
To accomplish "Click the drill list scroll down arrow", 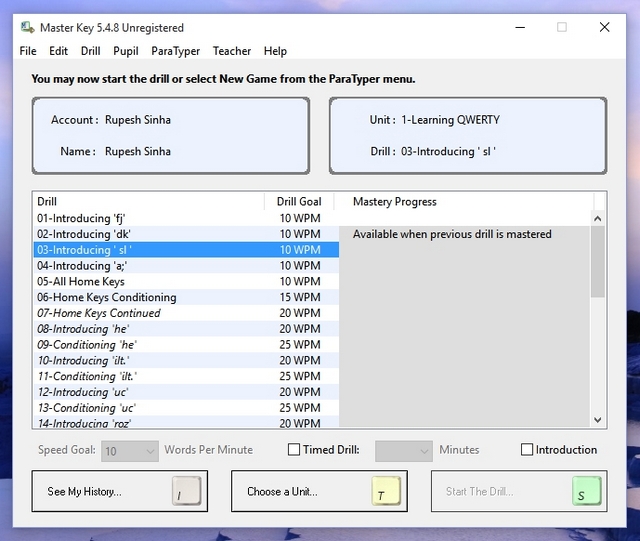I will (598, 420).
